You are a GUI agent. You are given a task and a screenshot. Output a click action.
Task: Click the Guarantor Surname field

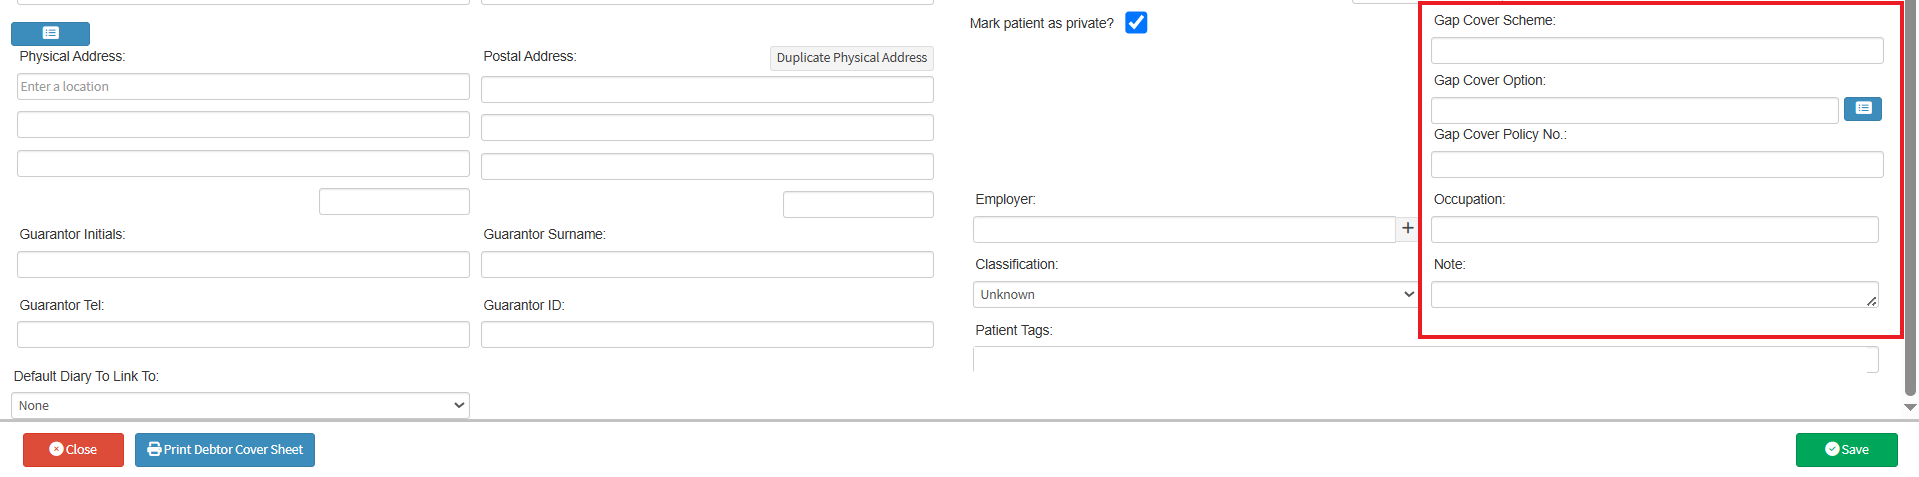pos(707,264)
